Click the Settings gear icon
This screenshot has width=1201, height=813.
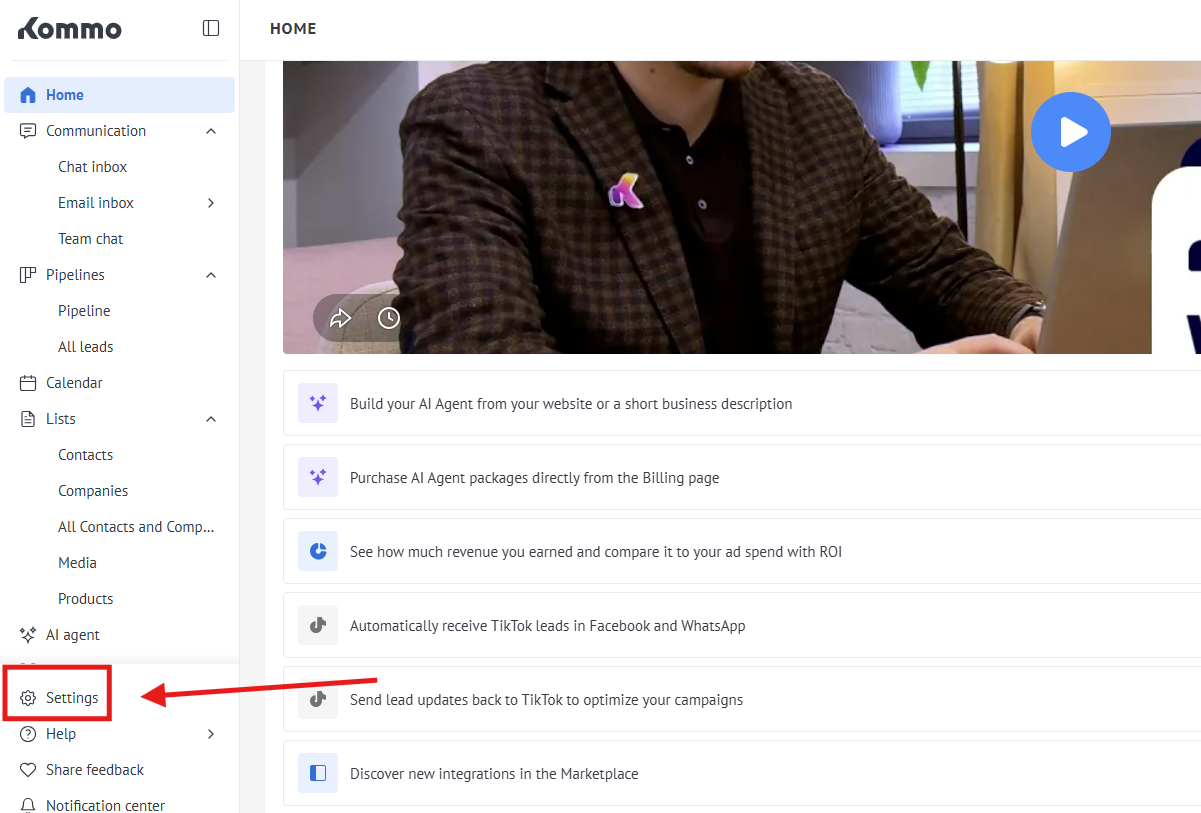pos(28,698)
